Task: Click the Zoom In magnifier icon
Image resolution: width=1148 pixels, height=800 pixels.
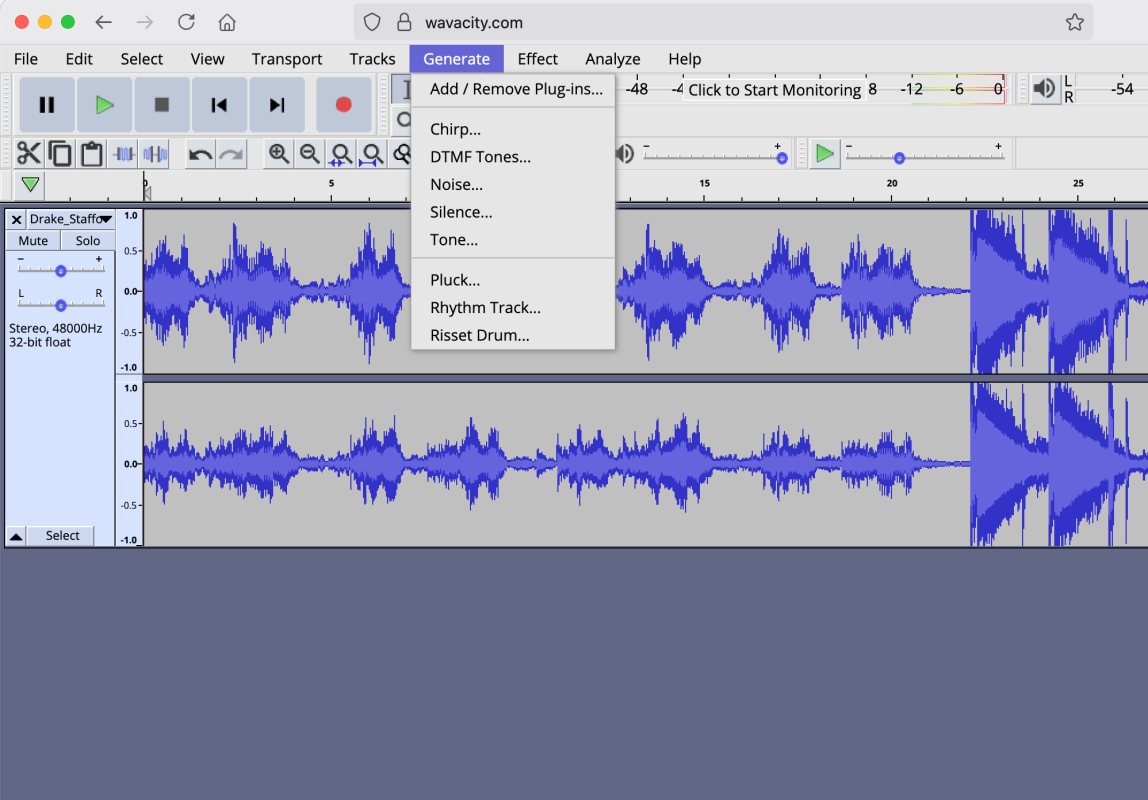Action: pos(279,153)
